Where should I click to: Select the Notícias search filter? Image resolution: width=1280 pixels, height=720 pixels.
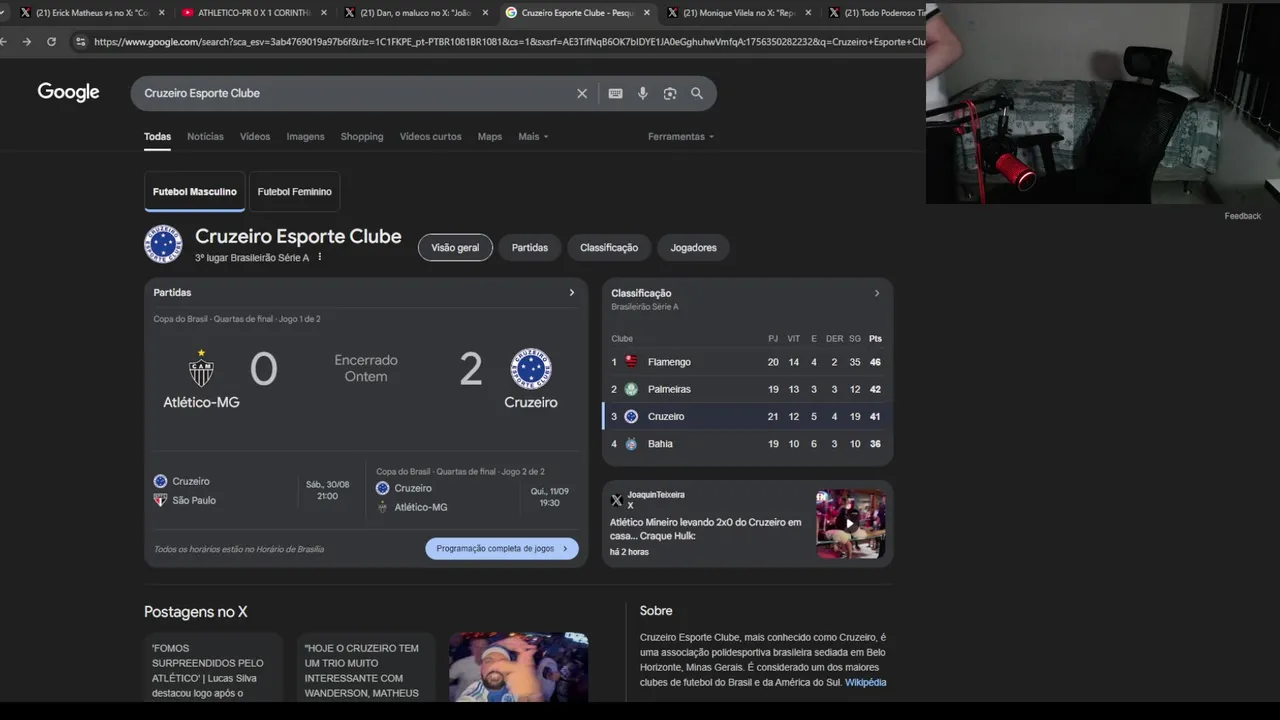205,136
